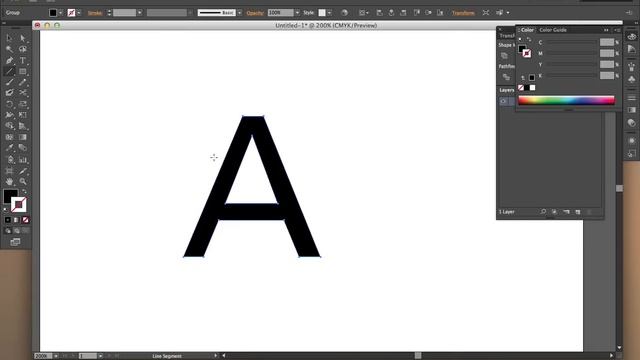Click Change Screen Mode icon in toolbox
This screenshot has width=640, height=360.
[15, 242]
